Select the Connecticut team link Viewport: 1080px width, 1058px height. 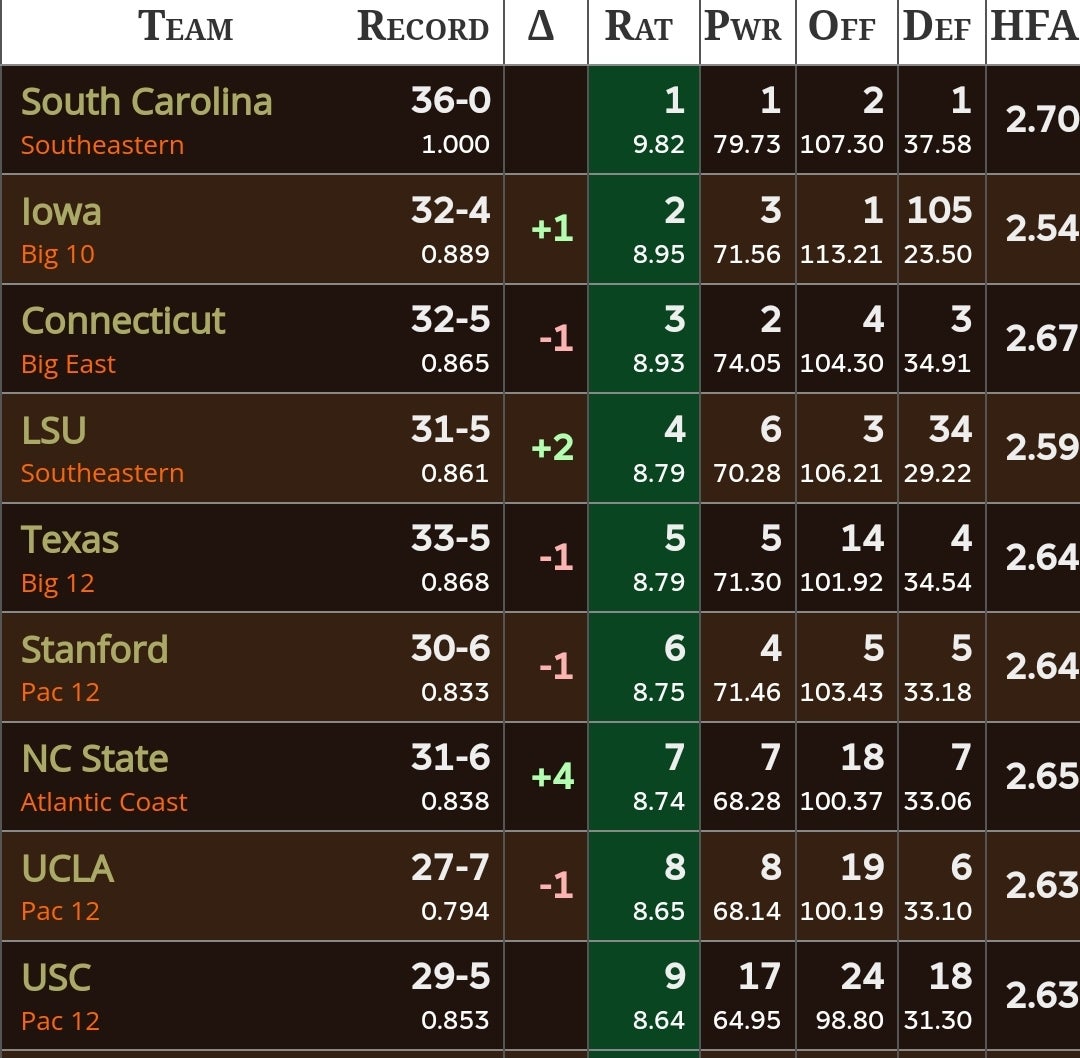pyautogui.click(x=123, y=321)
